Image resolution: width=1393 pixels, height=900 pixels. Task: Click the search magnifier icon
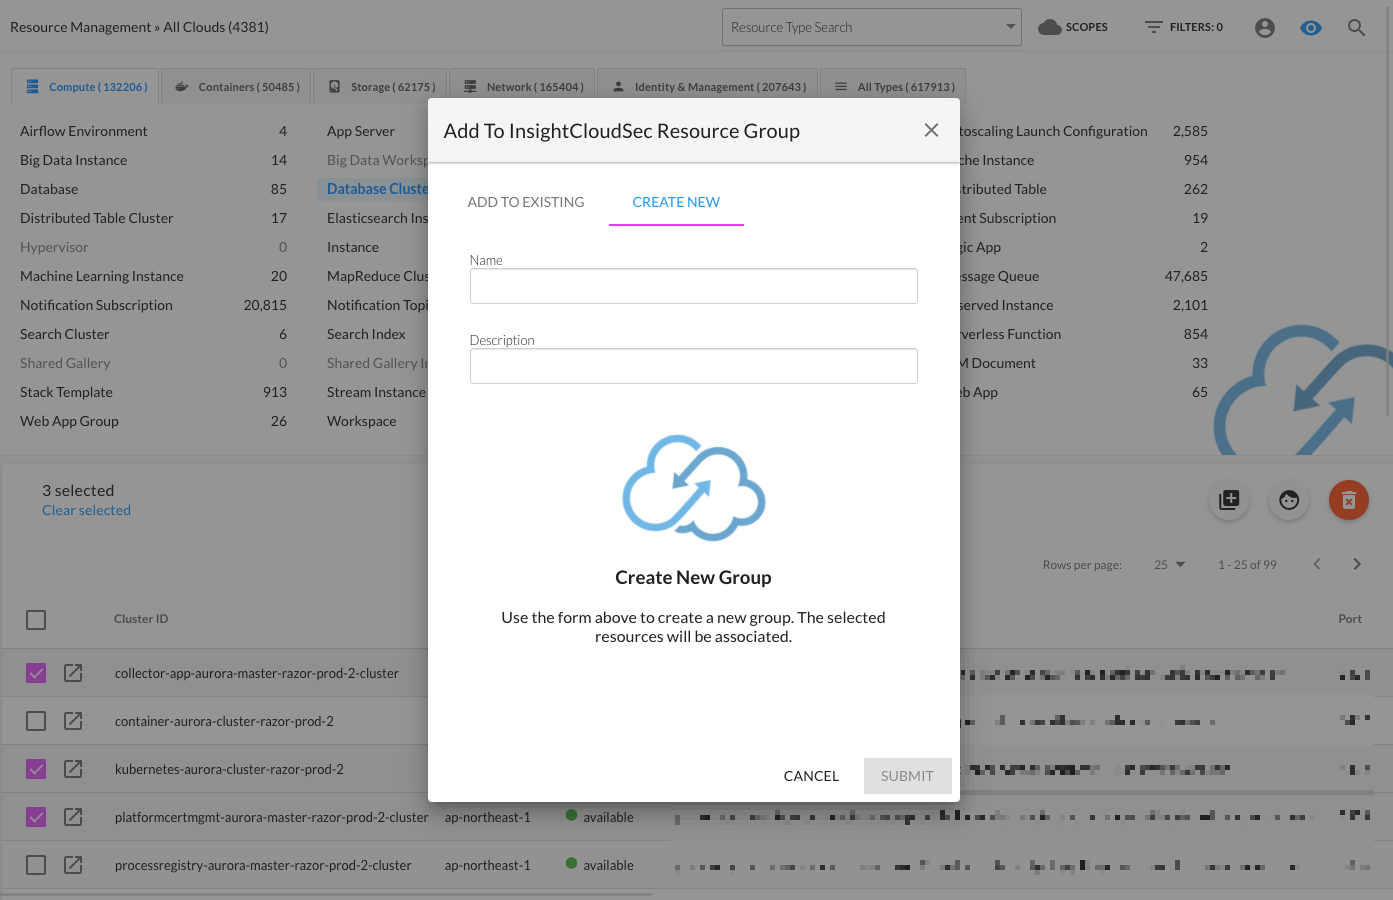pyautogui.click(x=1356, y=28)
